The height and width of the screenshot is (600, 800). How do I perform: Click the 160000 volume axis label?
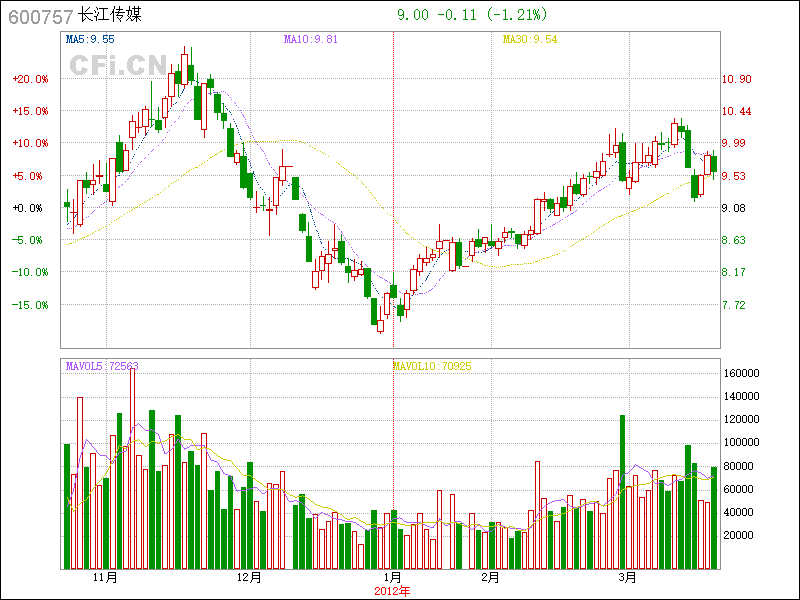tap(743, 373)
